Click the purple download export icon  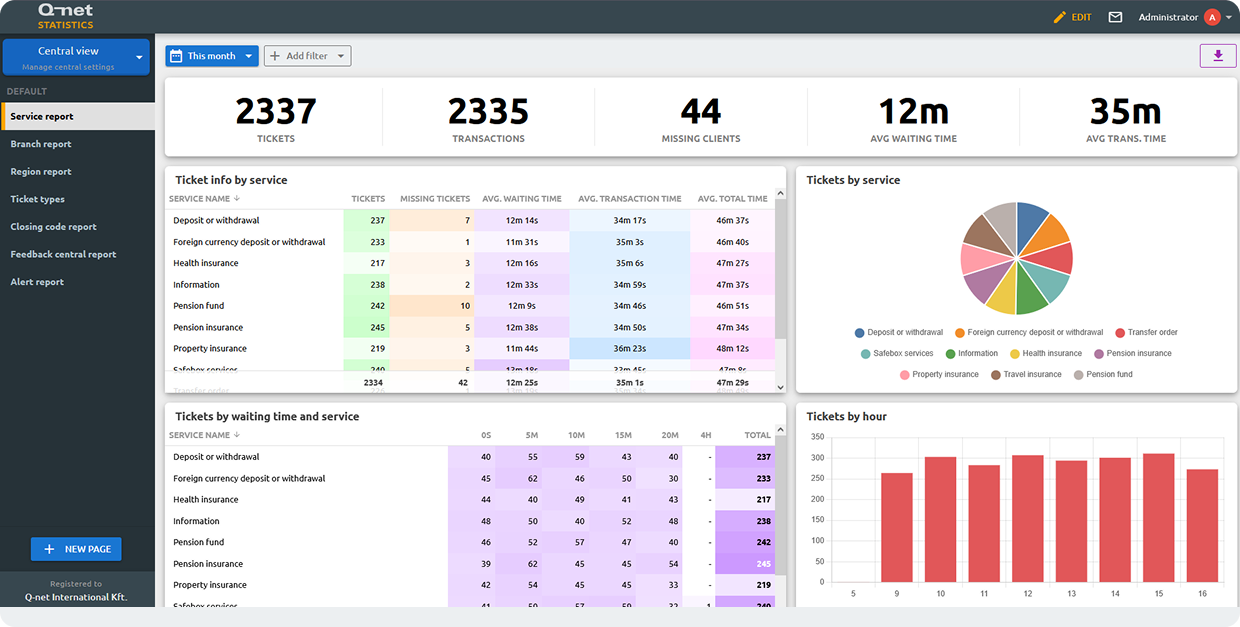(x=1217, y=56)
